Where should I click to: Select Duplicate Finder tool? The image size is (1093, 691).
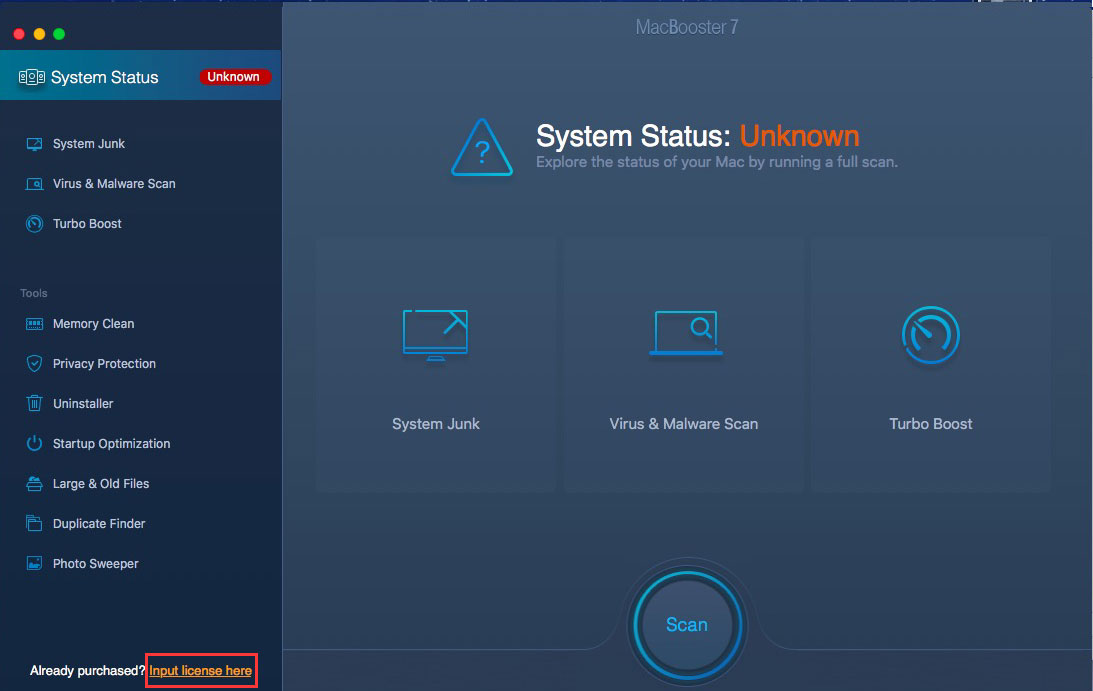[x=99, y=524]
